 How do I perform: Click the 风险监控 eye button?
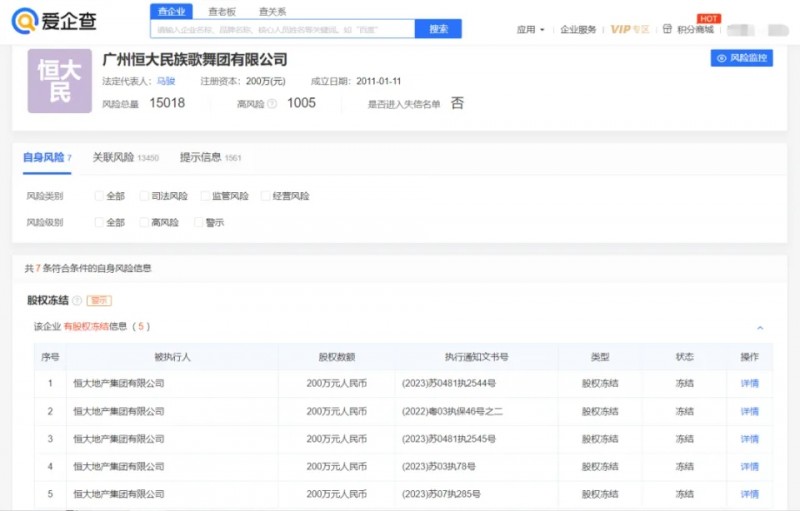pos(741,59)
